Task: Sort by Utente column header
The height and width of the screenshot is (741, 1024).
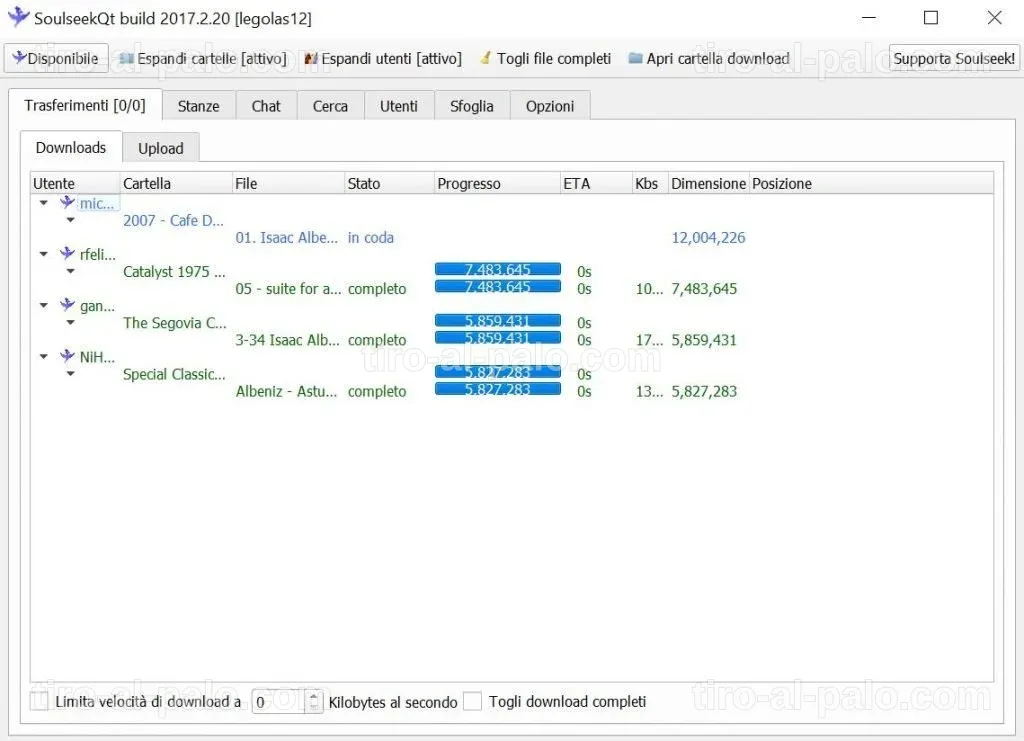Action: [75, 183]
